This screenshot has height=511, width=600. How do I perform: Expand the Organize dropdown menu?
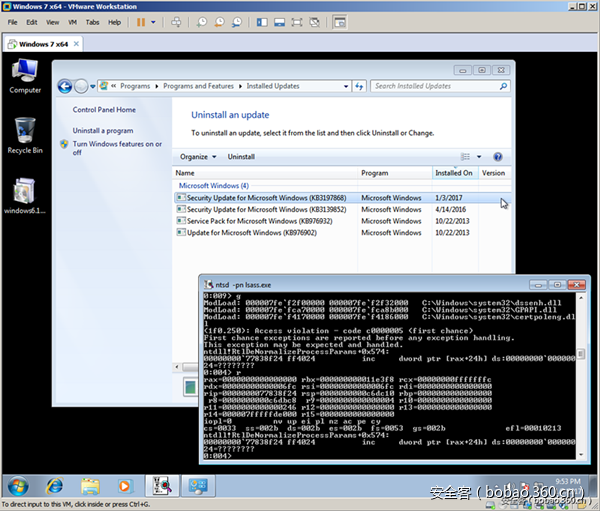pyautogui.click(x=198, y=157)
